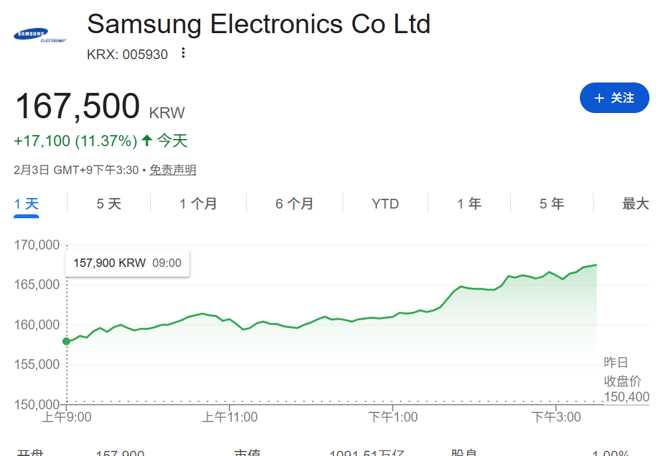Click the 上午11:00 time axis label

tap(229, 416)
